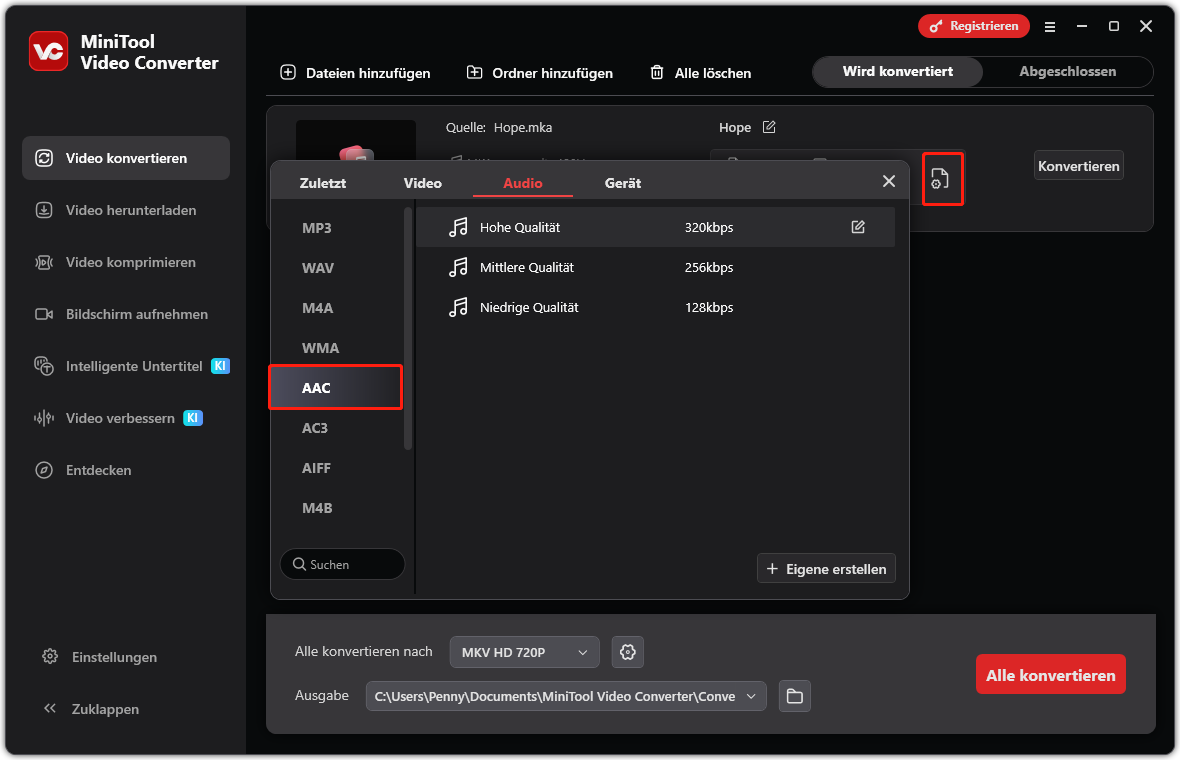This screenshot has width=1180, height=760.
Task: Choose M4A format in list
Action: click(x=336, y=308)
